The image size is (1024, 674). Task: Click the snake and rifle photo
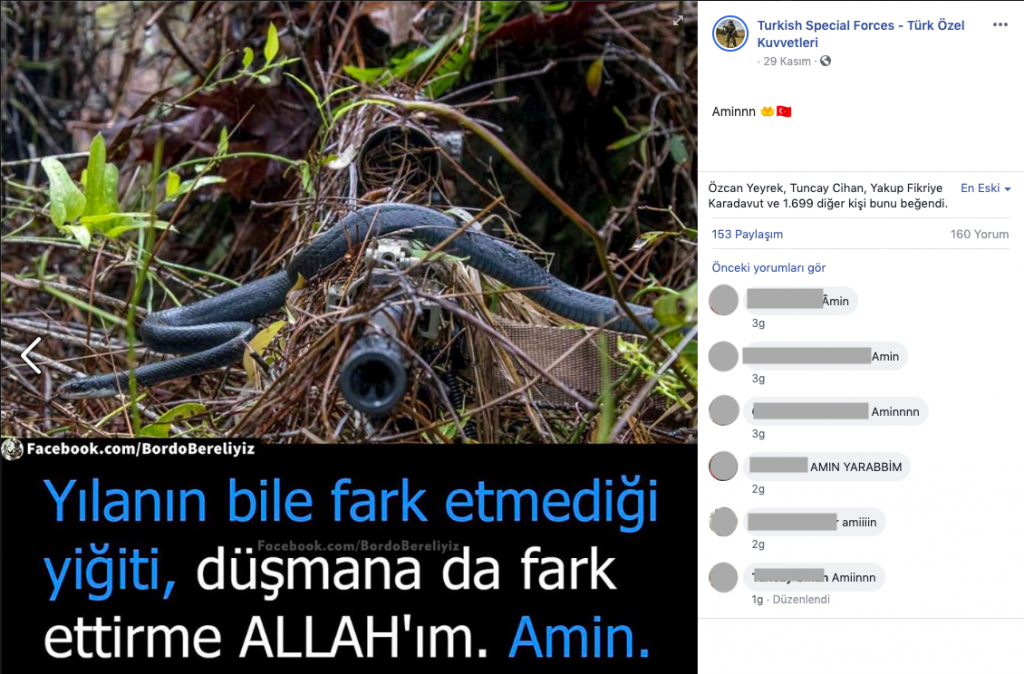349,222
